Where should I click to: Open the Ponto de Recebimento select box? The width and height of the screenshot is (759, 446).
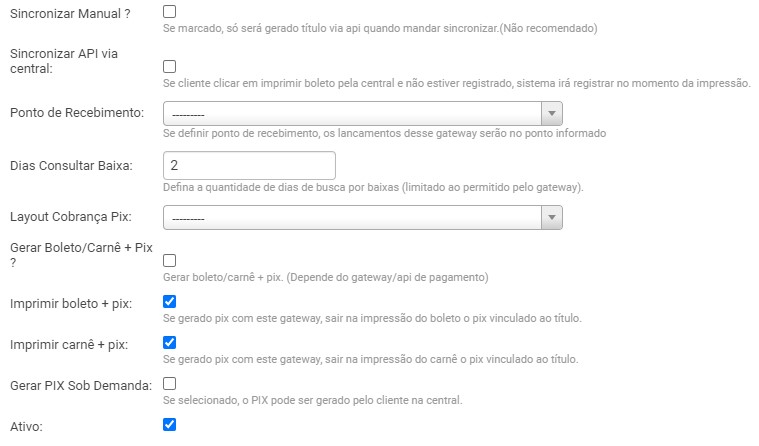pos(352,113)
